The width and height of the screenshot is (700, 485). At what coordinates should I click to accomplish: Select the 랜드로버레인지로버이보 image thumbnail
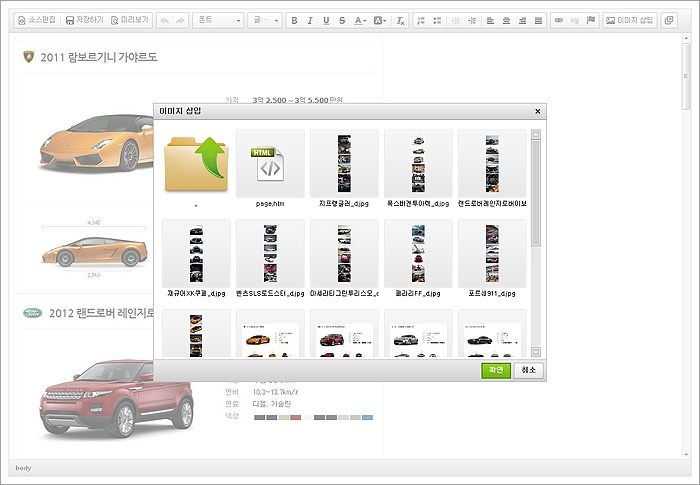coord(492,164)
